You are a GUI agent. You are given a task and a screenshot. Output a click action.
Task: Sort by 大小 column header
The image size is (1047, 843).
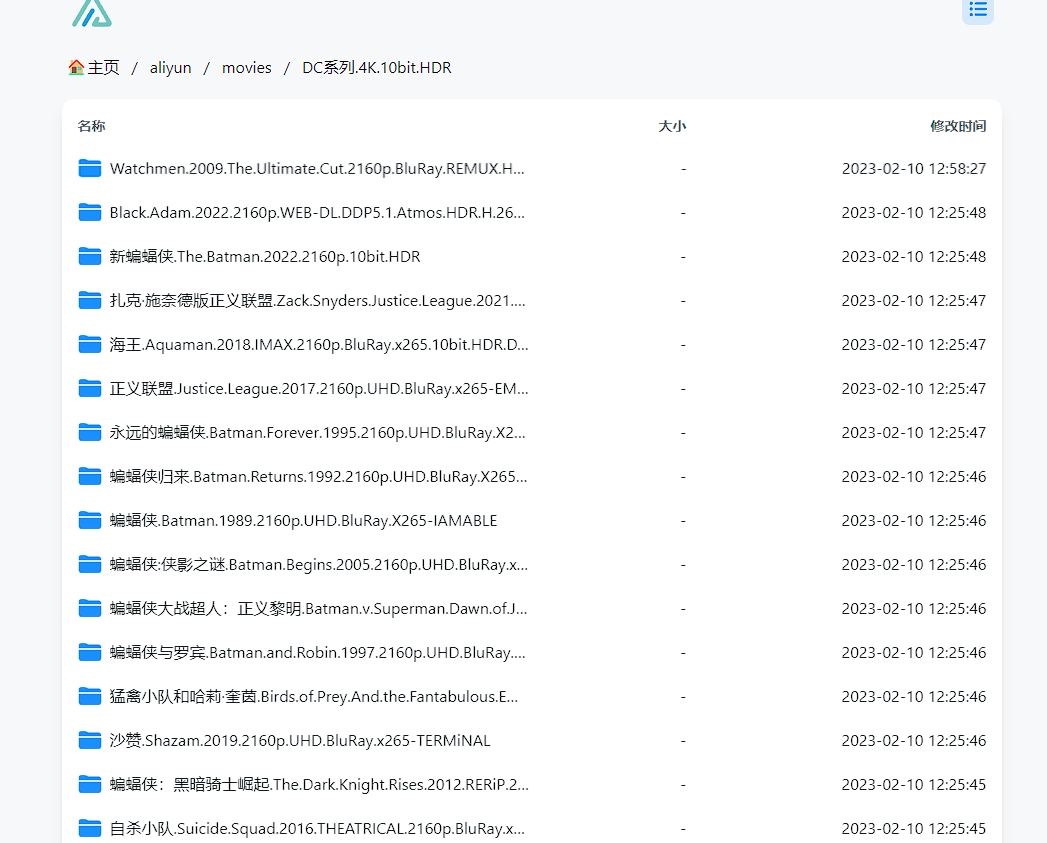click(x=672, y=126)
